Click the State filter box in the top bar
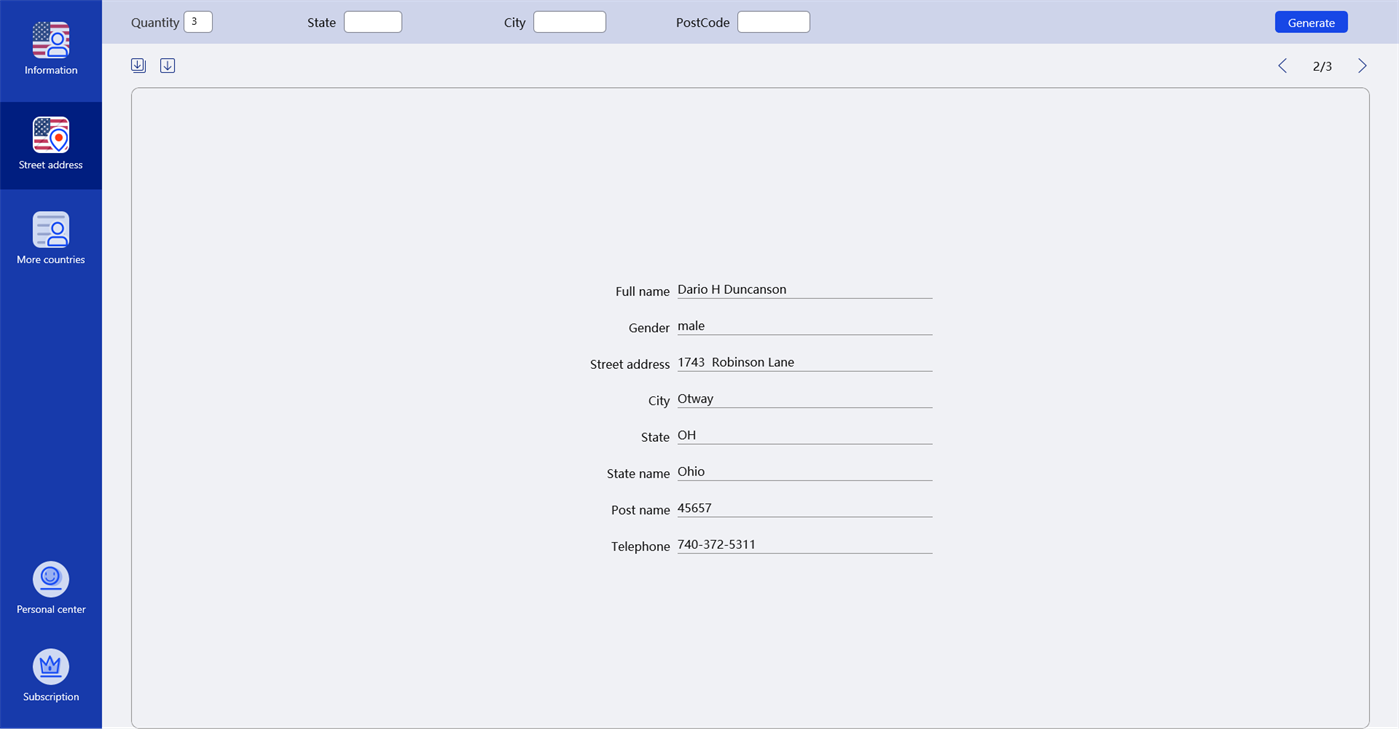This screenshot has width=1399, height=729. (x=373, y=22)
